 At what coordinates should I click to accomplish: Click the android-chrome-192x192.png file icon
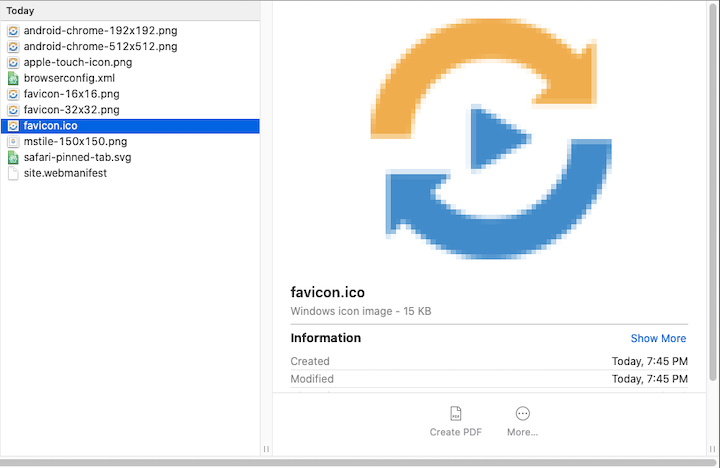(13, 31)
